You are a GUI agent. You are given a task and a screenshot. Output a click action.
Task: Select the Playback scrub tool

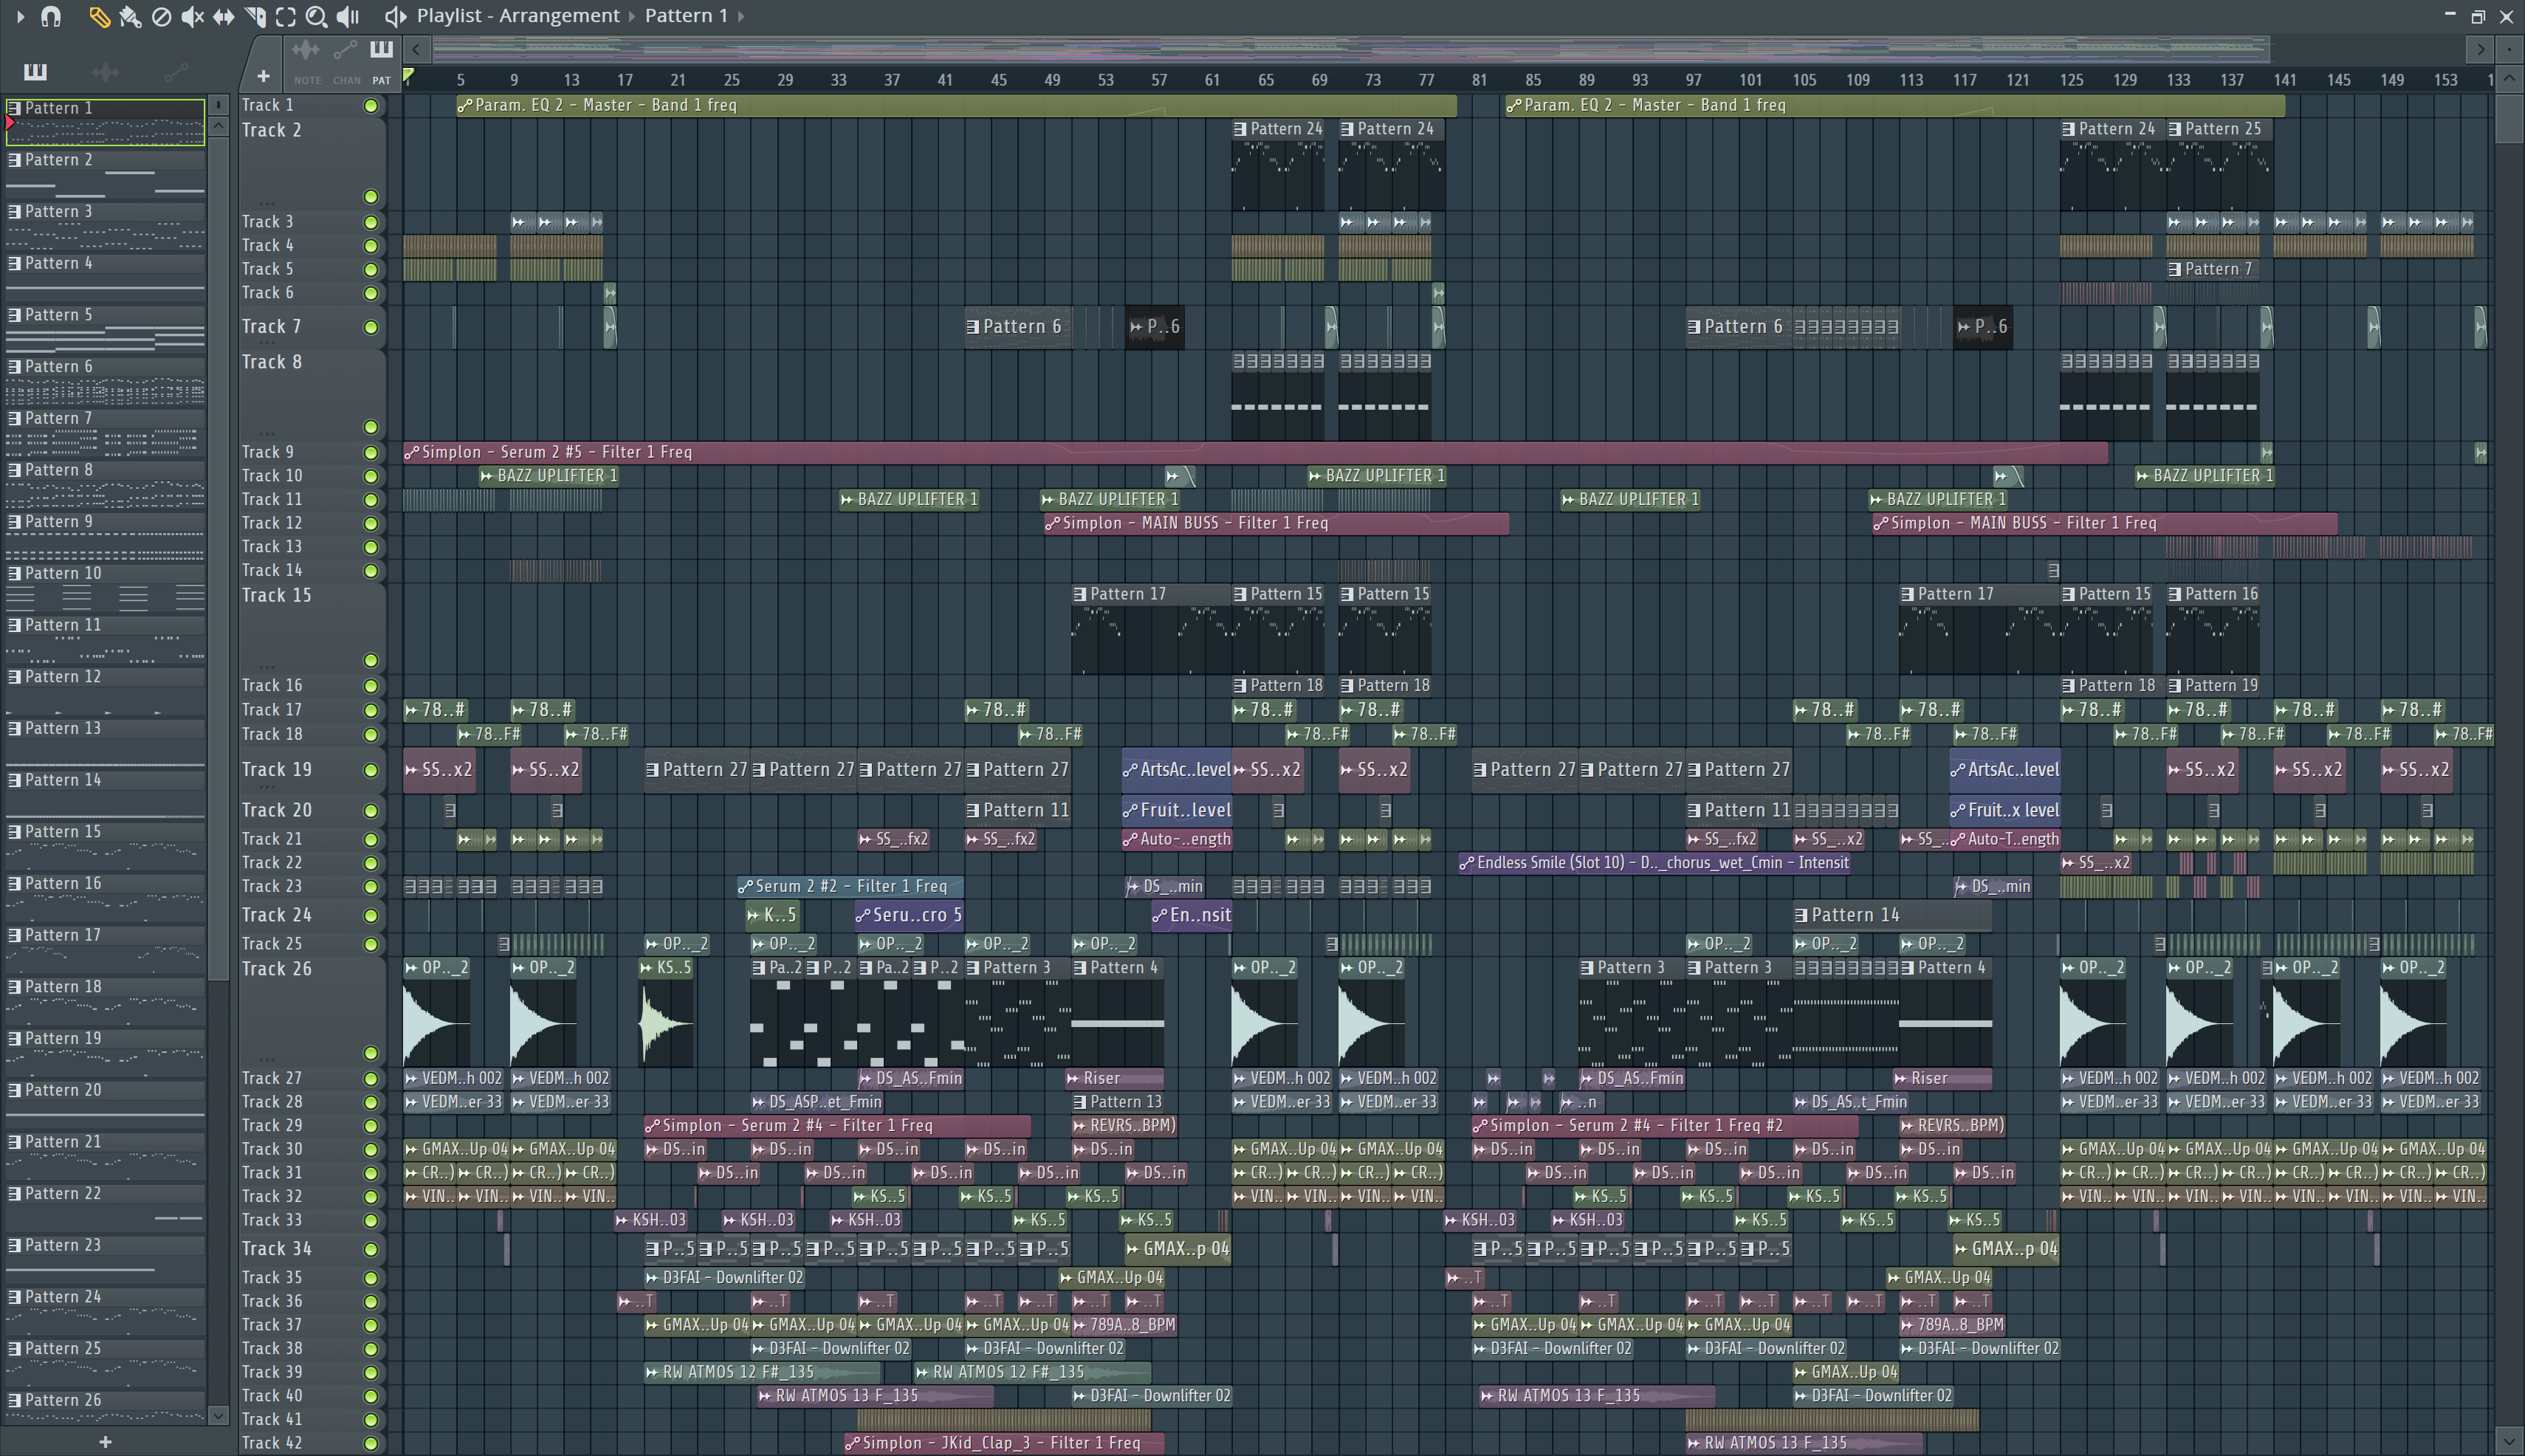coord(347,16)
